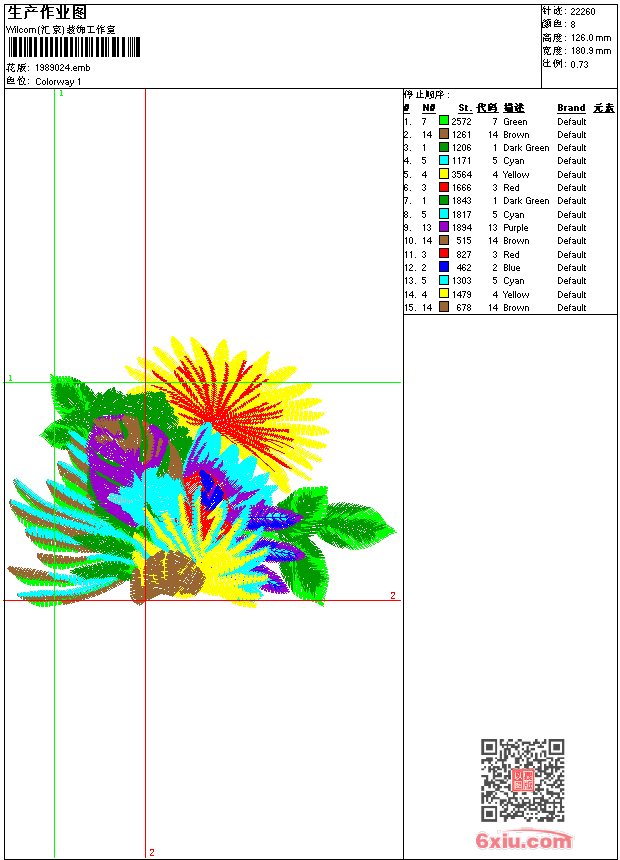Image resolution: width=620 pixels, height=860 pixels.
Task: Select the blue swatch in stop row 12
Action: pos(444,267)
